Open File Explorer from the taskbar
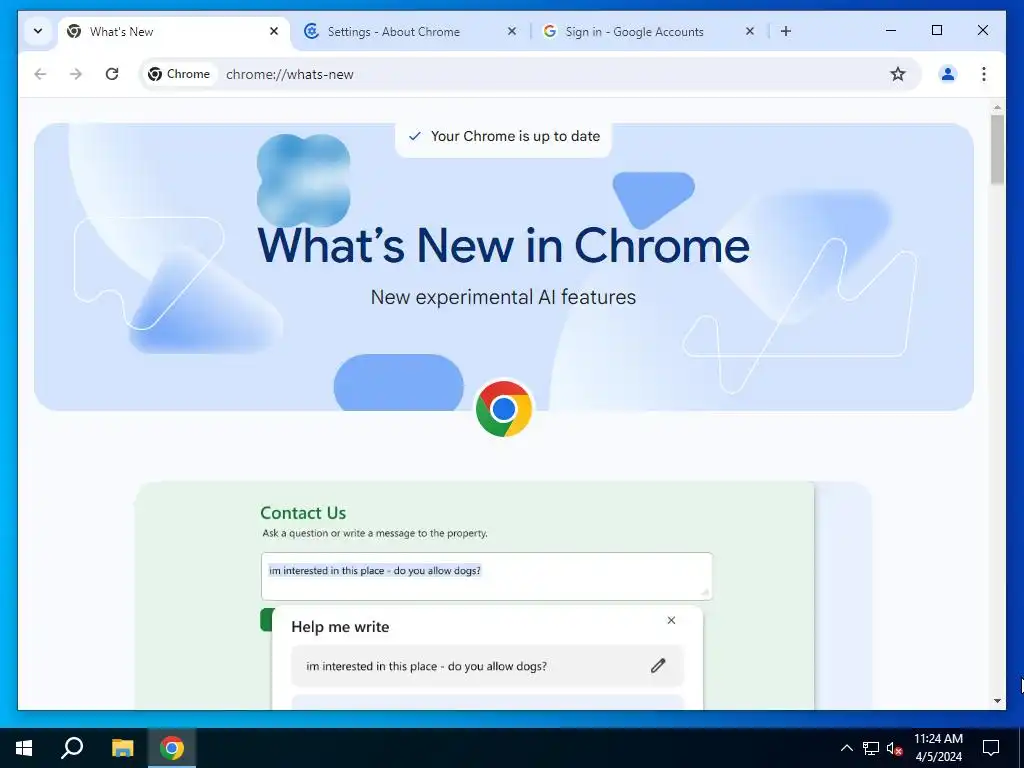 tap(122, 748)
